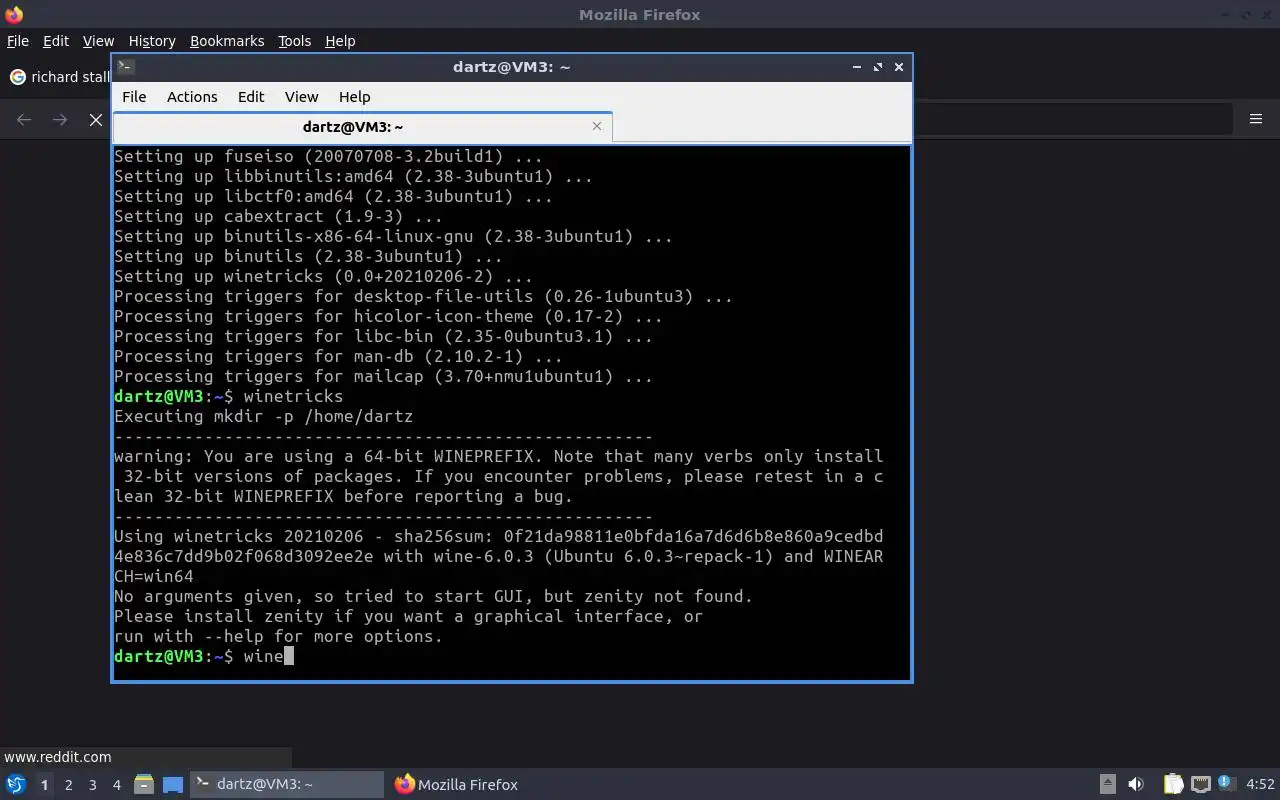This screenshot has width=1280, height=800.
Task: Open the network connection tray icon
Action: (1201, 785)
